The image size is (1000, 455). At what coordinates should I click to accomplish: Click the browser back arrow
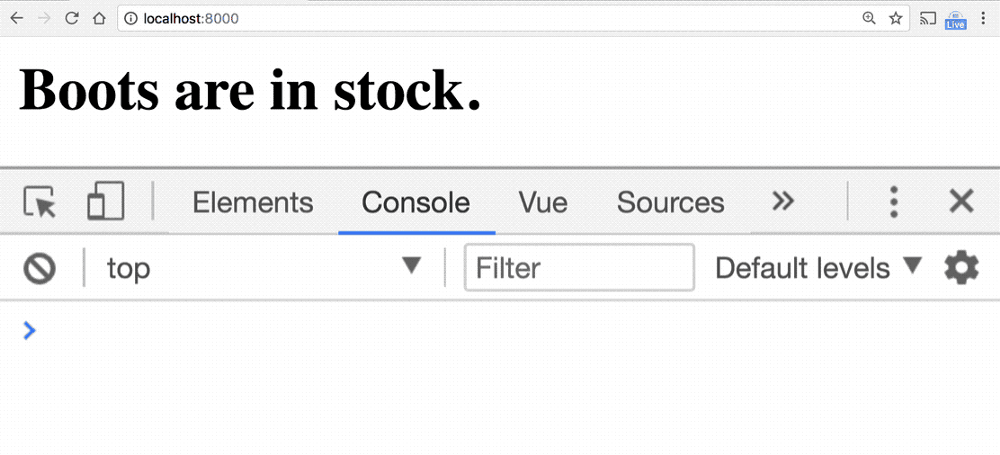[17, 19]
